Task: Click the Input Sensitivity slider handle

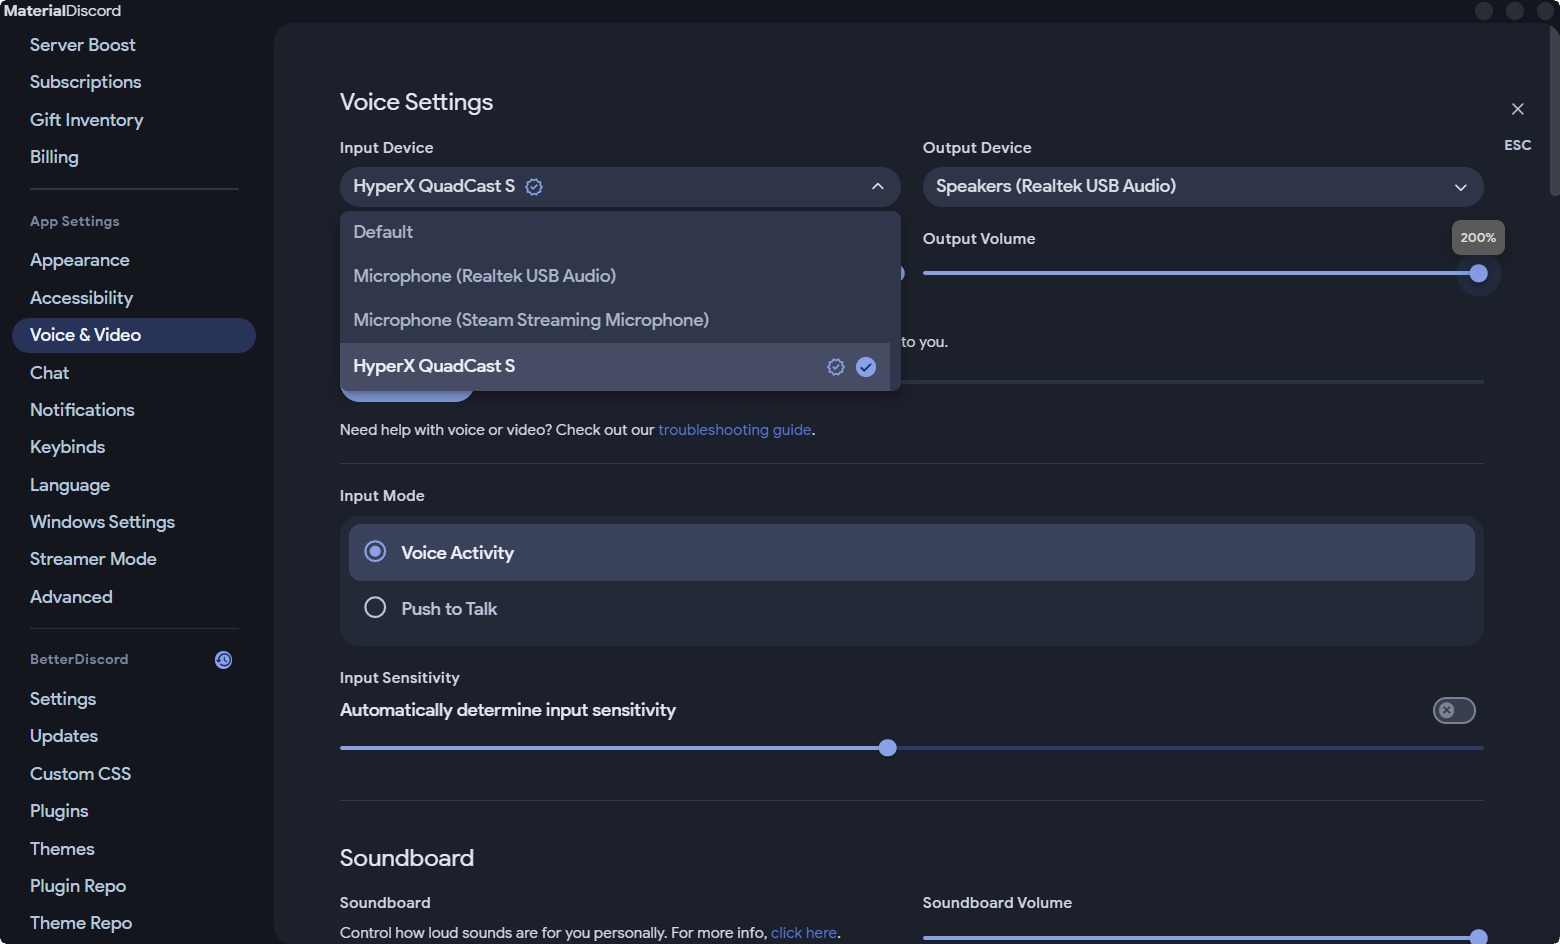Action: click(x=888, y=748)
